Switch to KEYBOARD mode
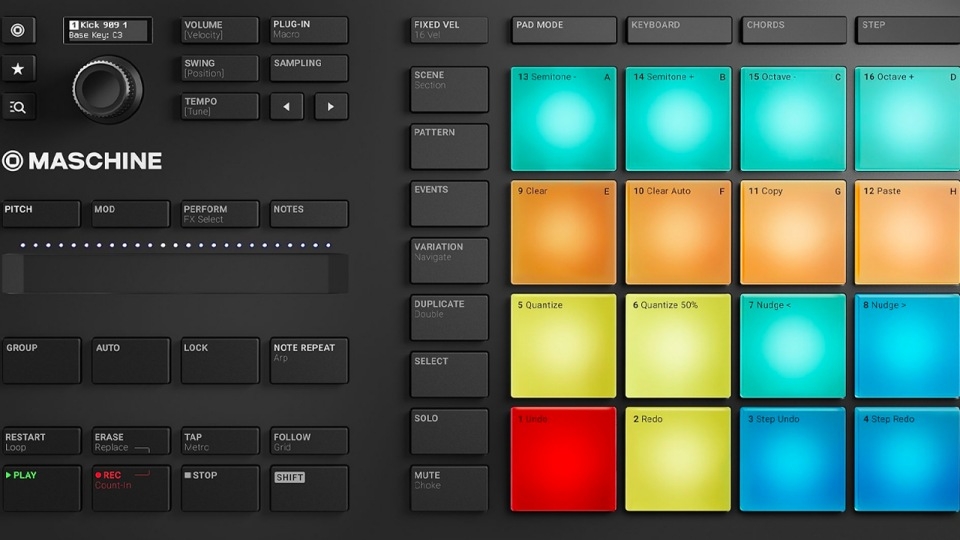The width and height of the screenshot is (960, 540). click(x=679, y=30)
